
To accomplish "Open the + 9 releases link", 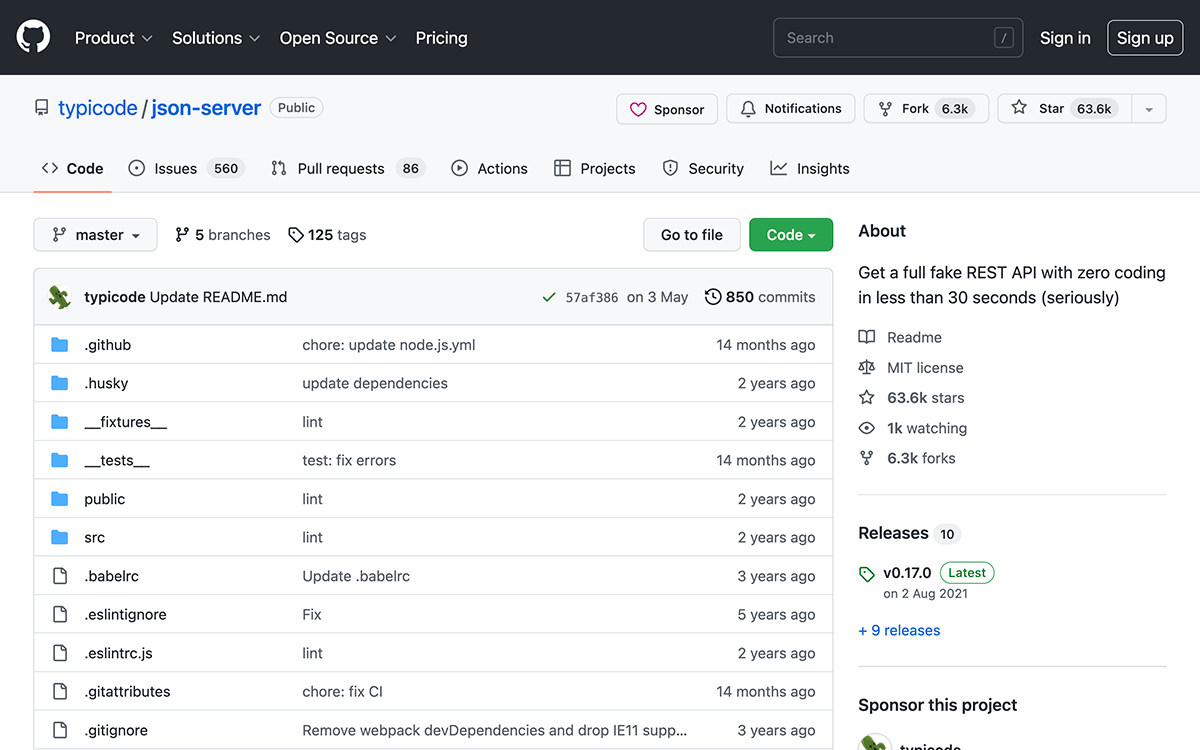I will click(x=898, y=630).
